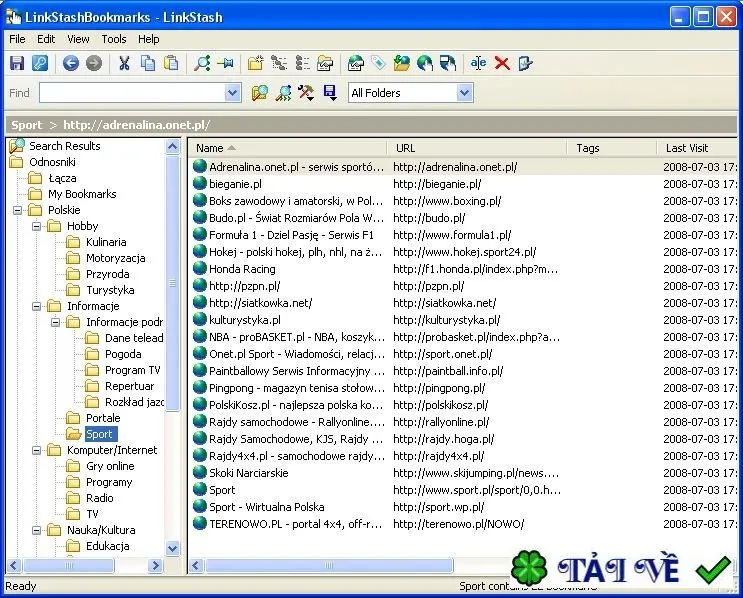Click the tag label icon
The height and width of the screenshot is (598, 743).
click(379, 63)
